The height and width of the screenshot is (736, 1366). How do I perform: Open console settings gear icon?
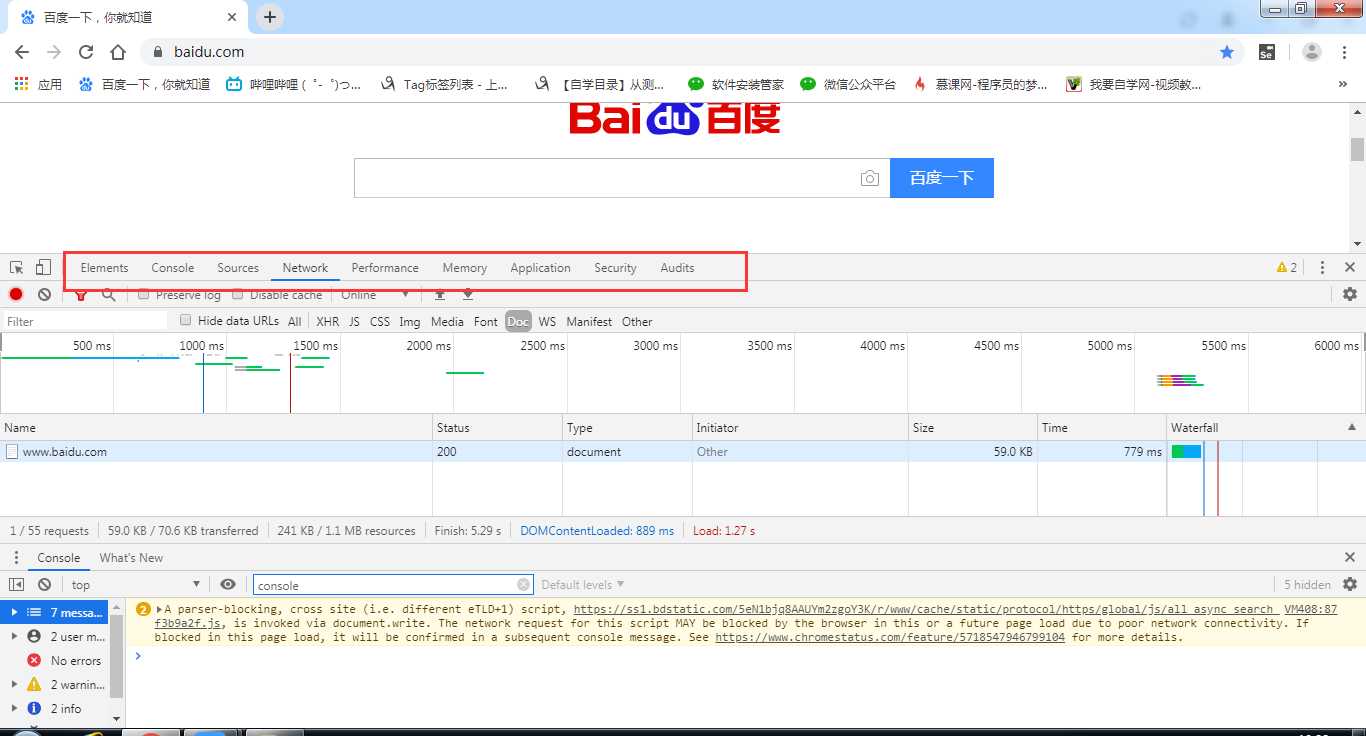coord(1350,584)
